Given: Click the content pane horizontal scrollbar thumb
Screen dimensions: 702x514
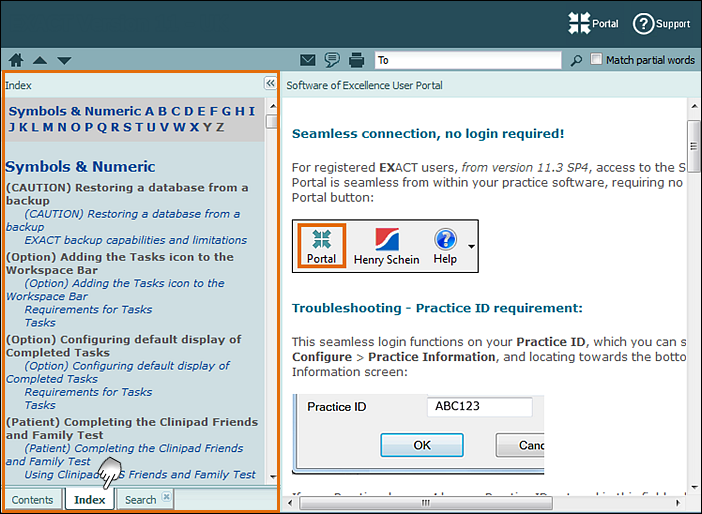Looking at the screenshot, I should [425, 502].
